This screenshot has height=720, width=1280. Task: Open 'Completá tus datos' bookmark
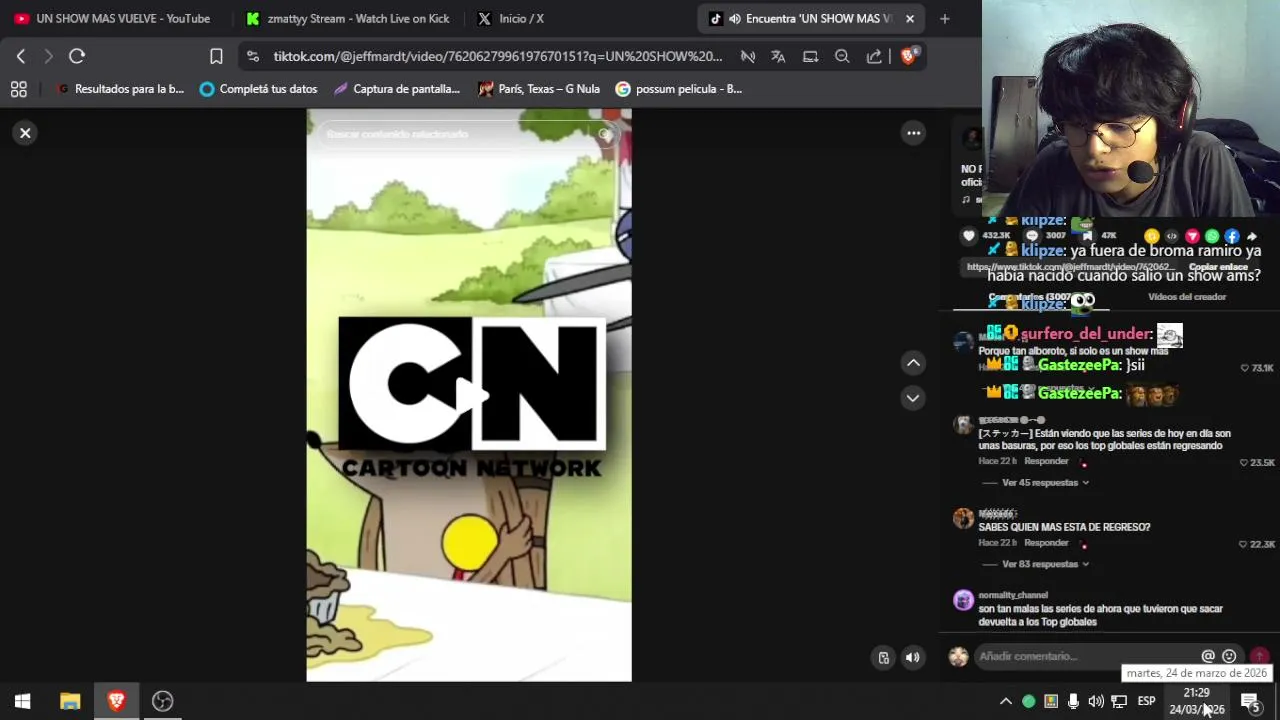point(258,89)
